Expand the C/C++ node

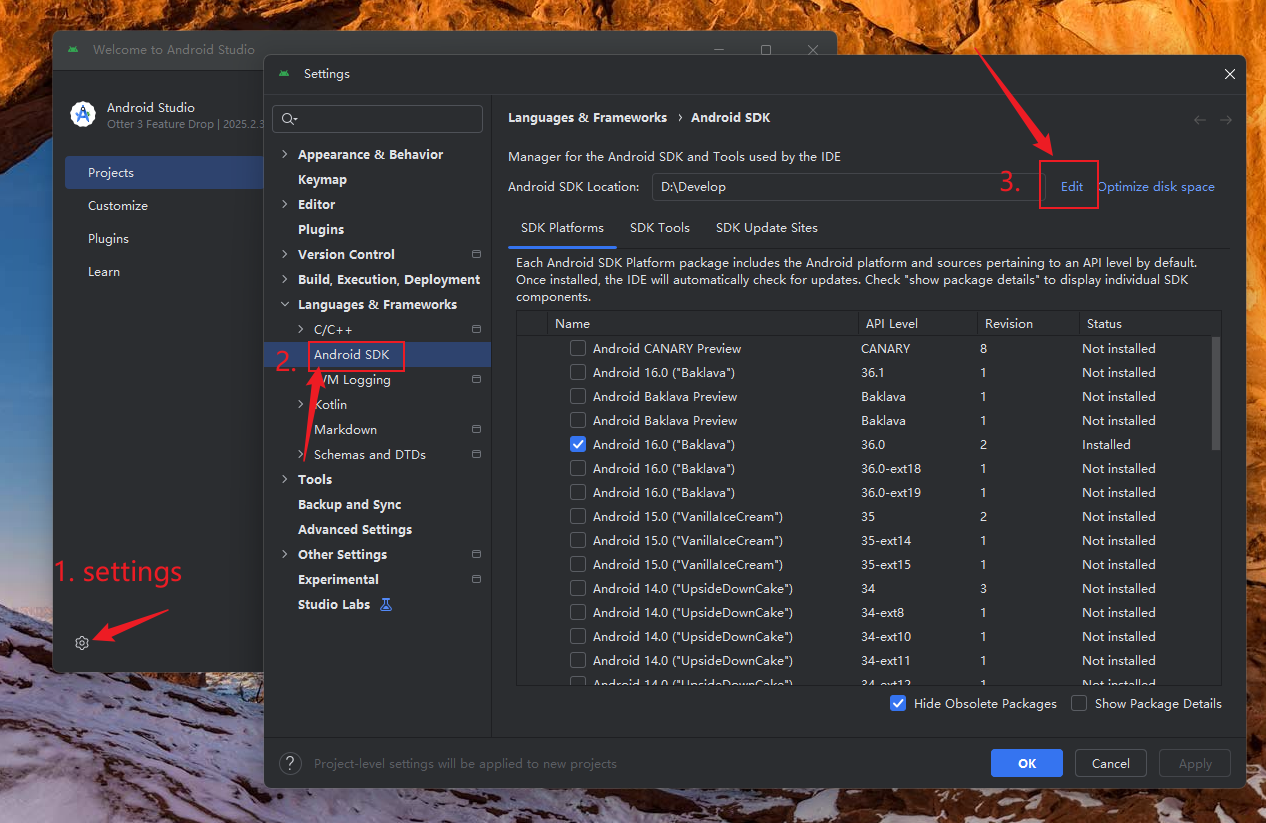[x=301, y=329]
